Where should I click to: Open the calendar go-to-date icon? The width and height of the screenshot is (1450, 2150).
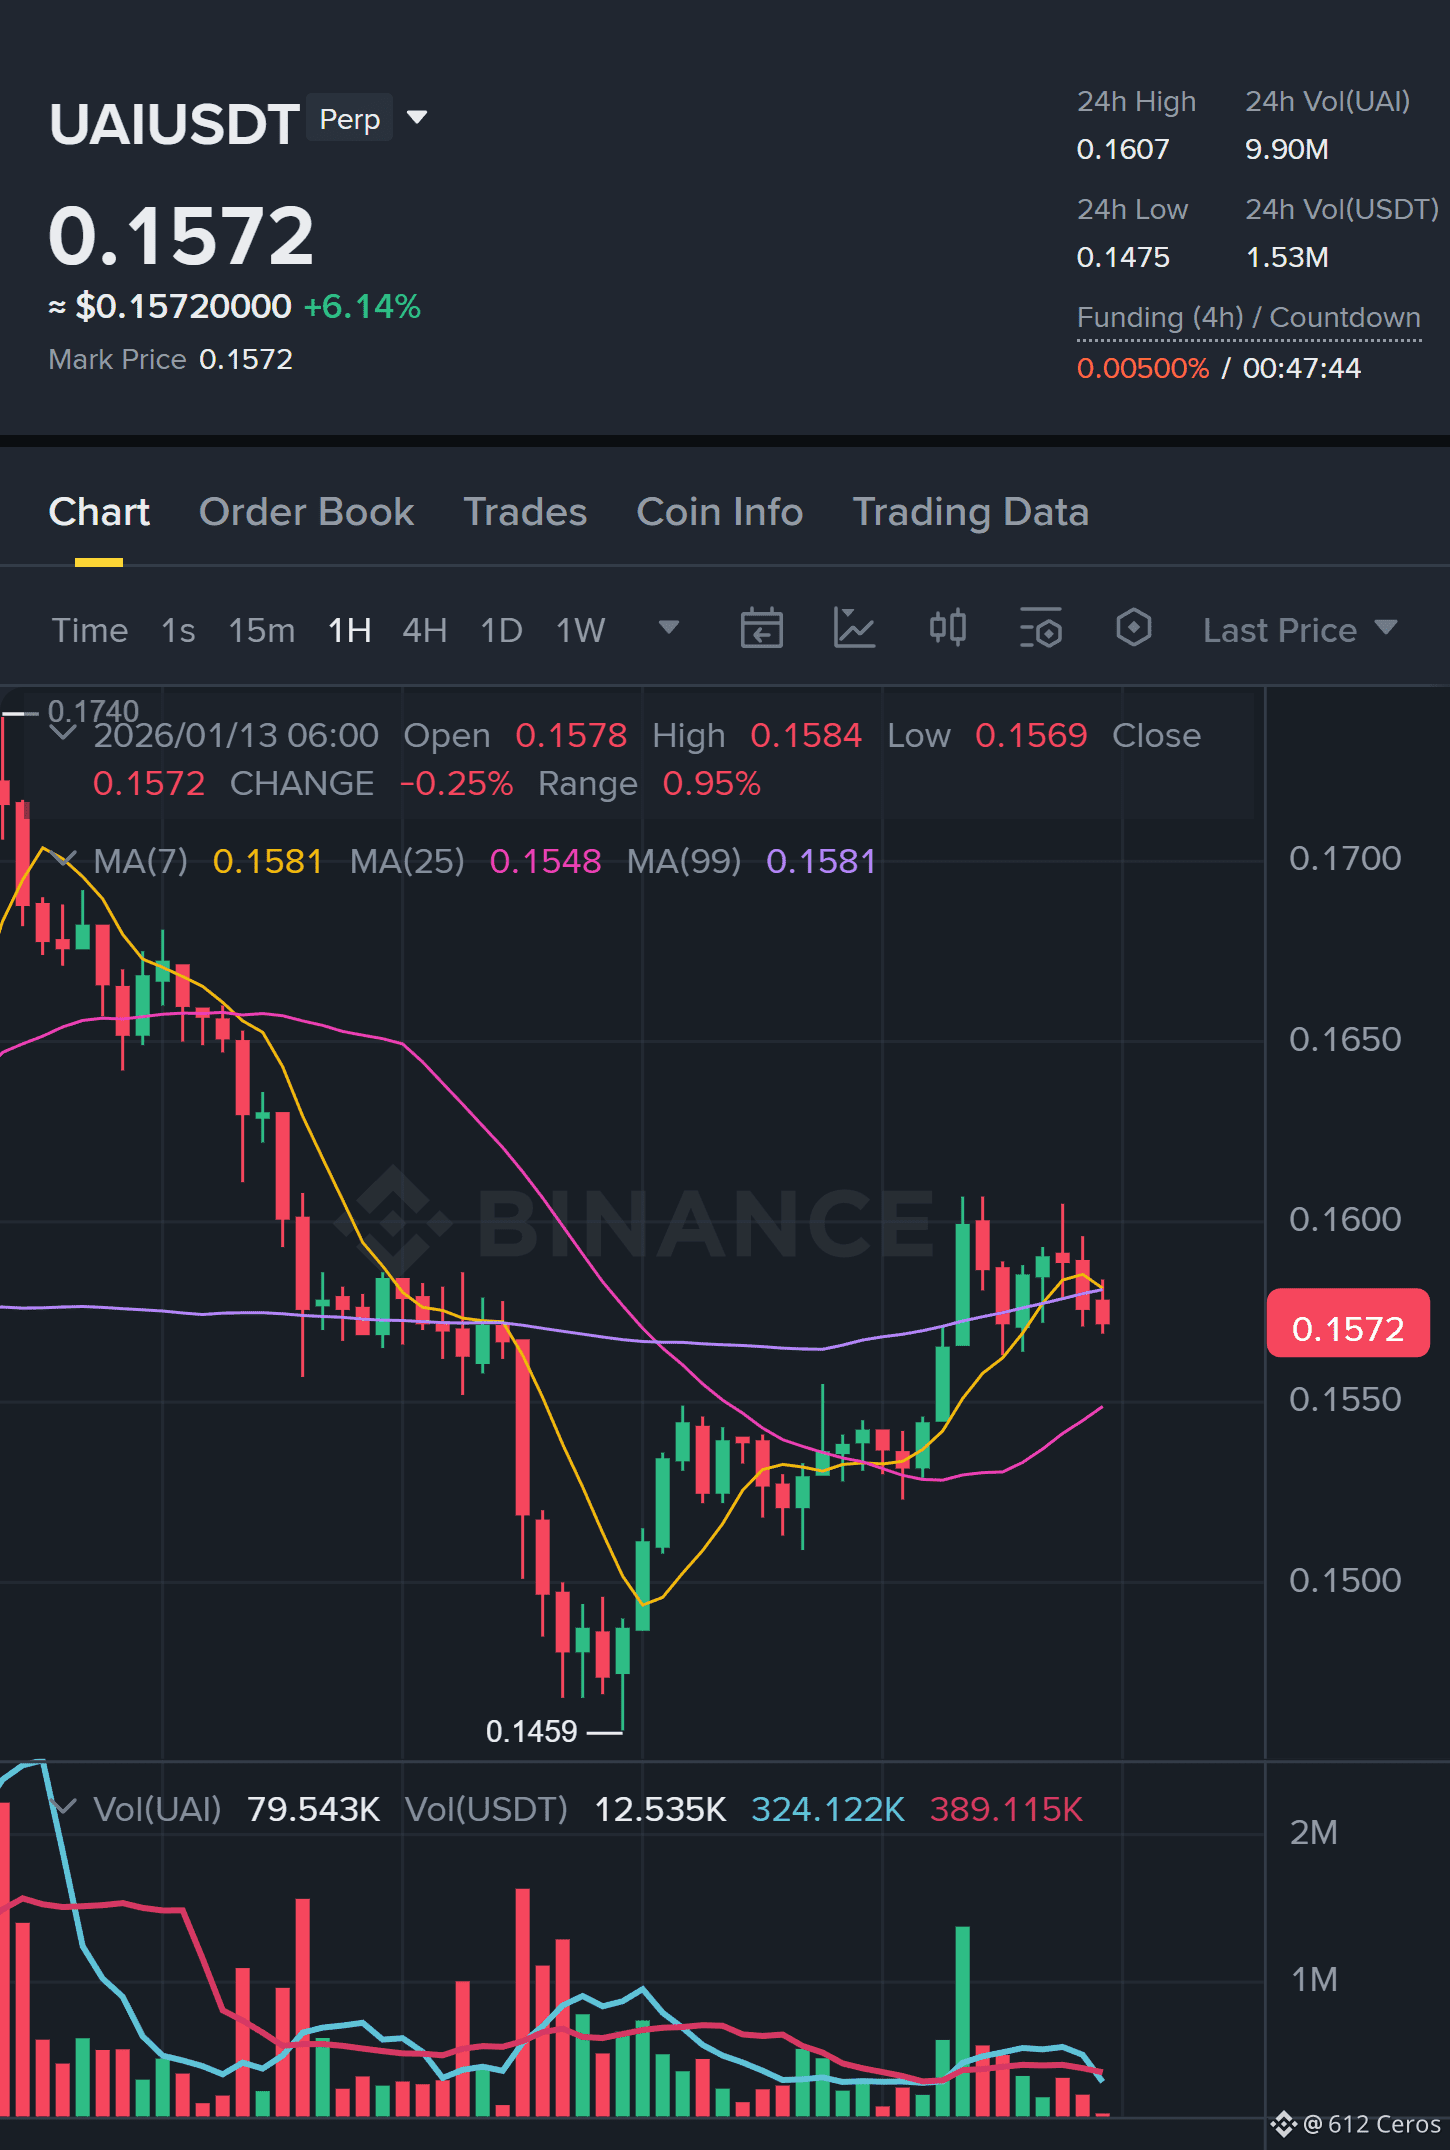[761, 629]
